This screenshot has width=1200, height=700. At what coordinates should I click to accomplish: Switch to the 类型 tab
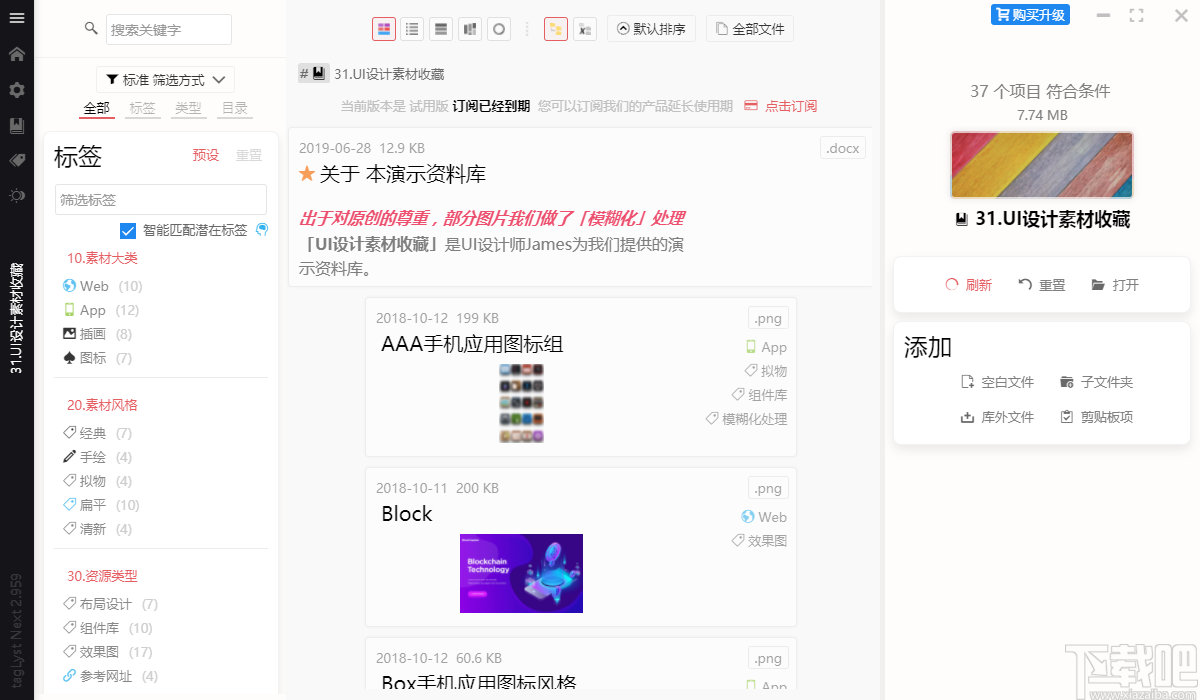point(188,107)
